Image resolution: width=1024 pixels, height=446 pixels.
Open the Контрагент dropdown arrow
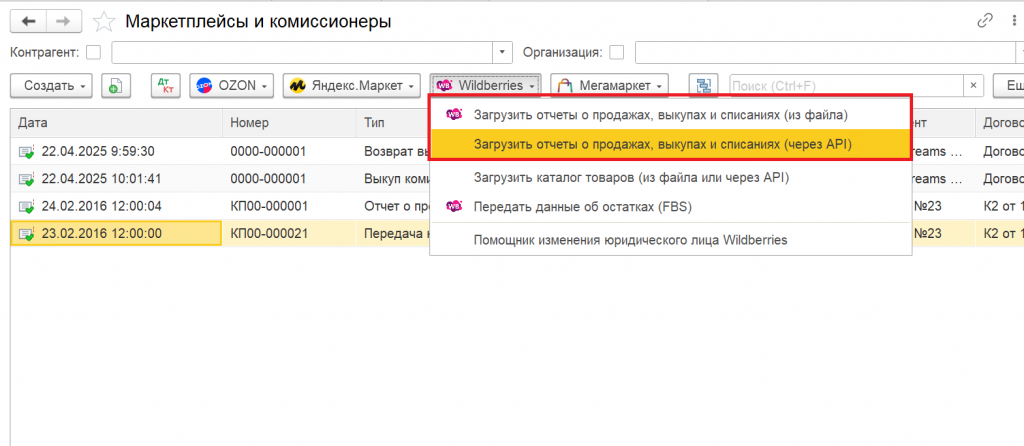coord(502,52)
